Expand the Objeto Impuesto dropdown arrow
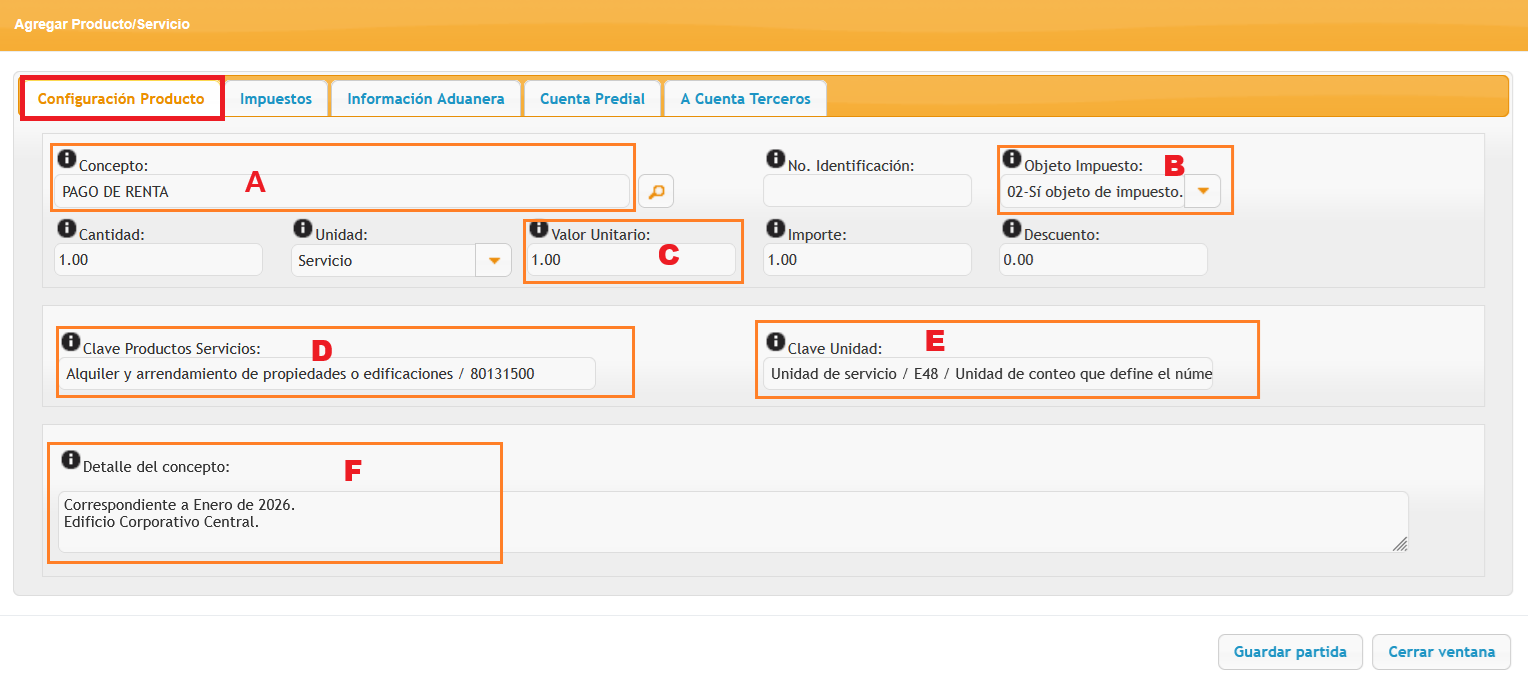Screen dimensions: 1528x680 pyautogui.click(x=1202, y=190)
